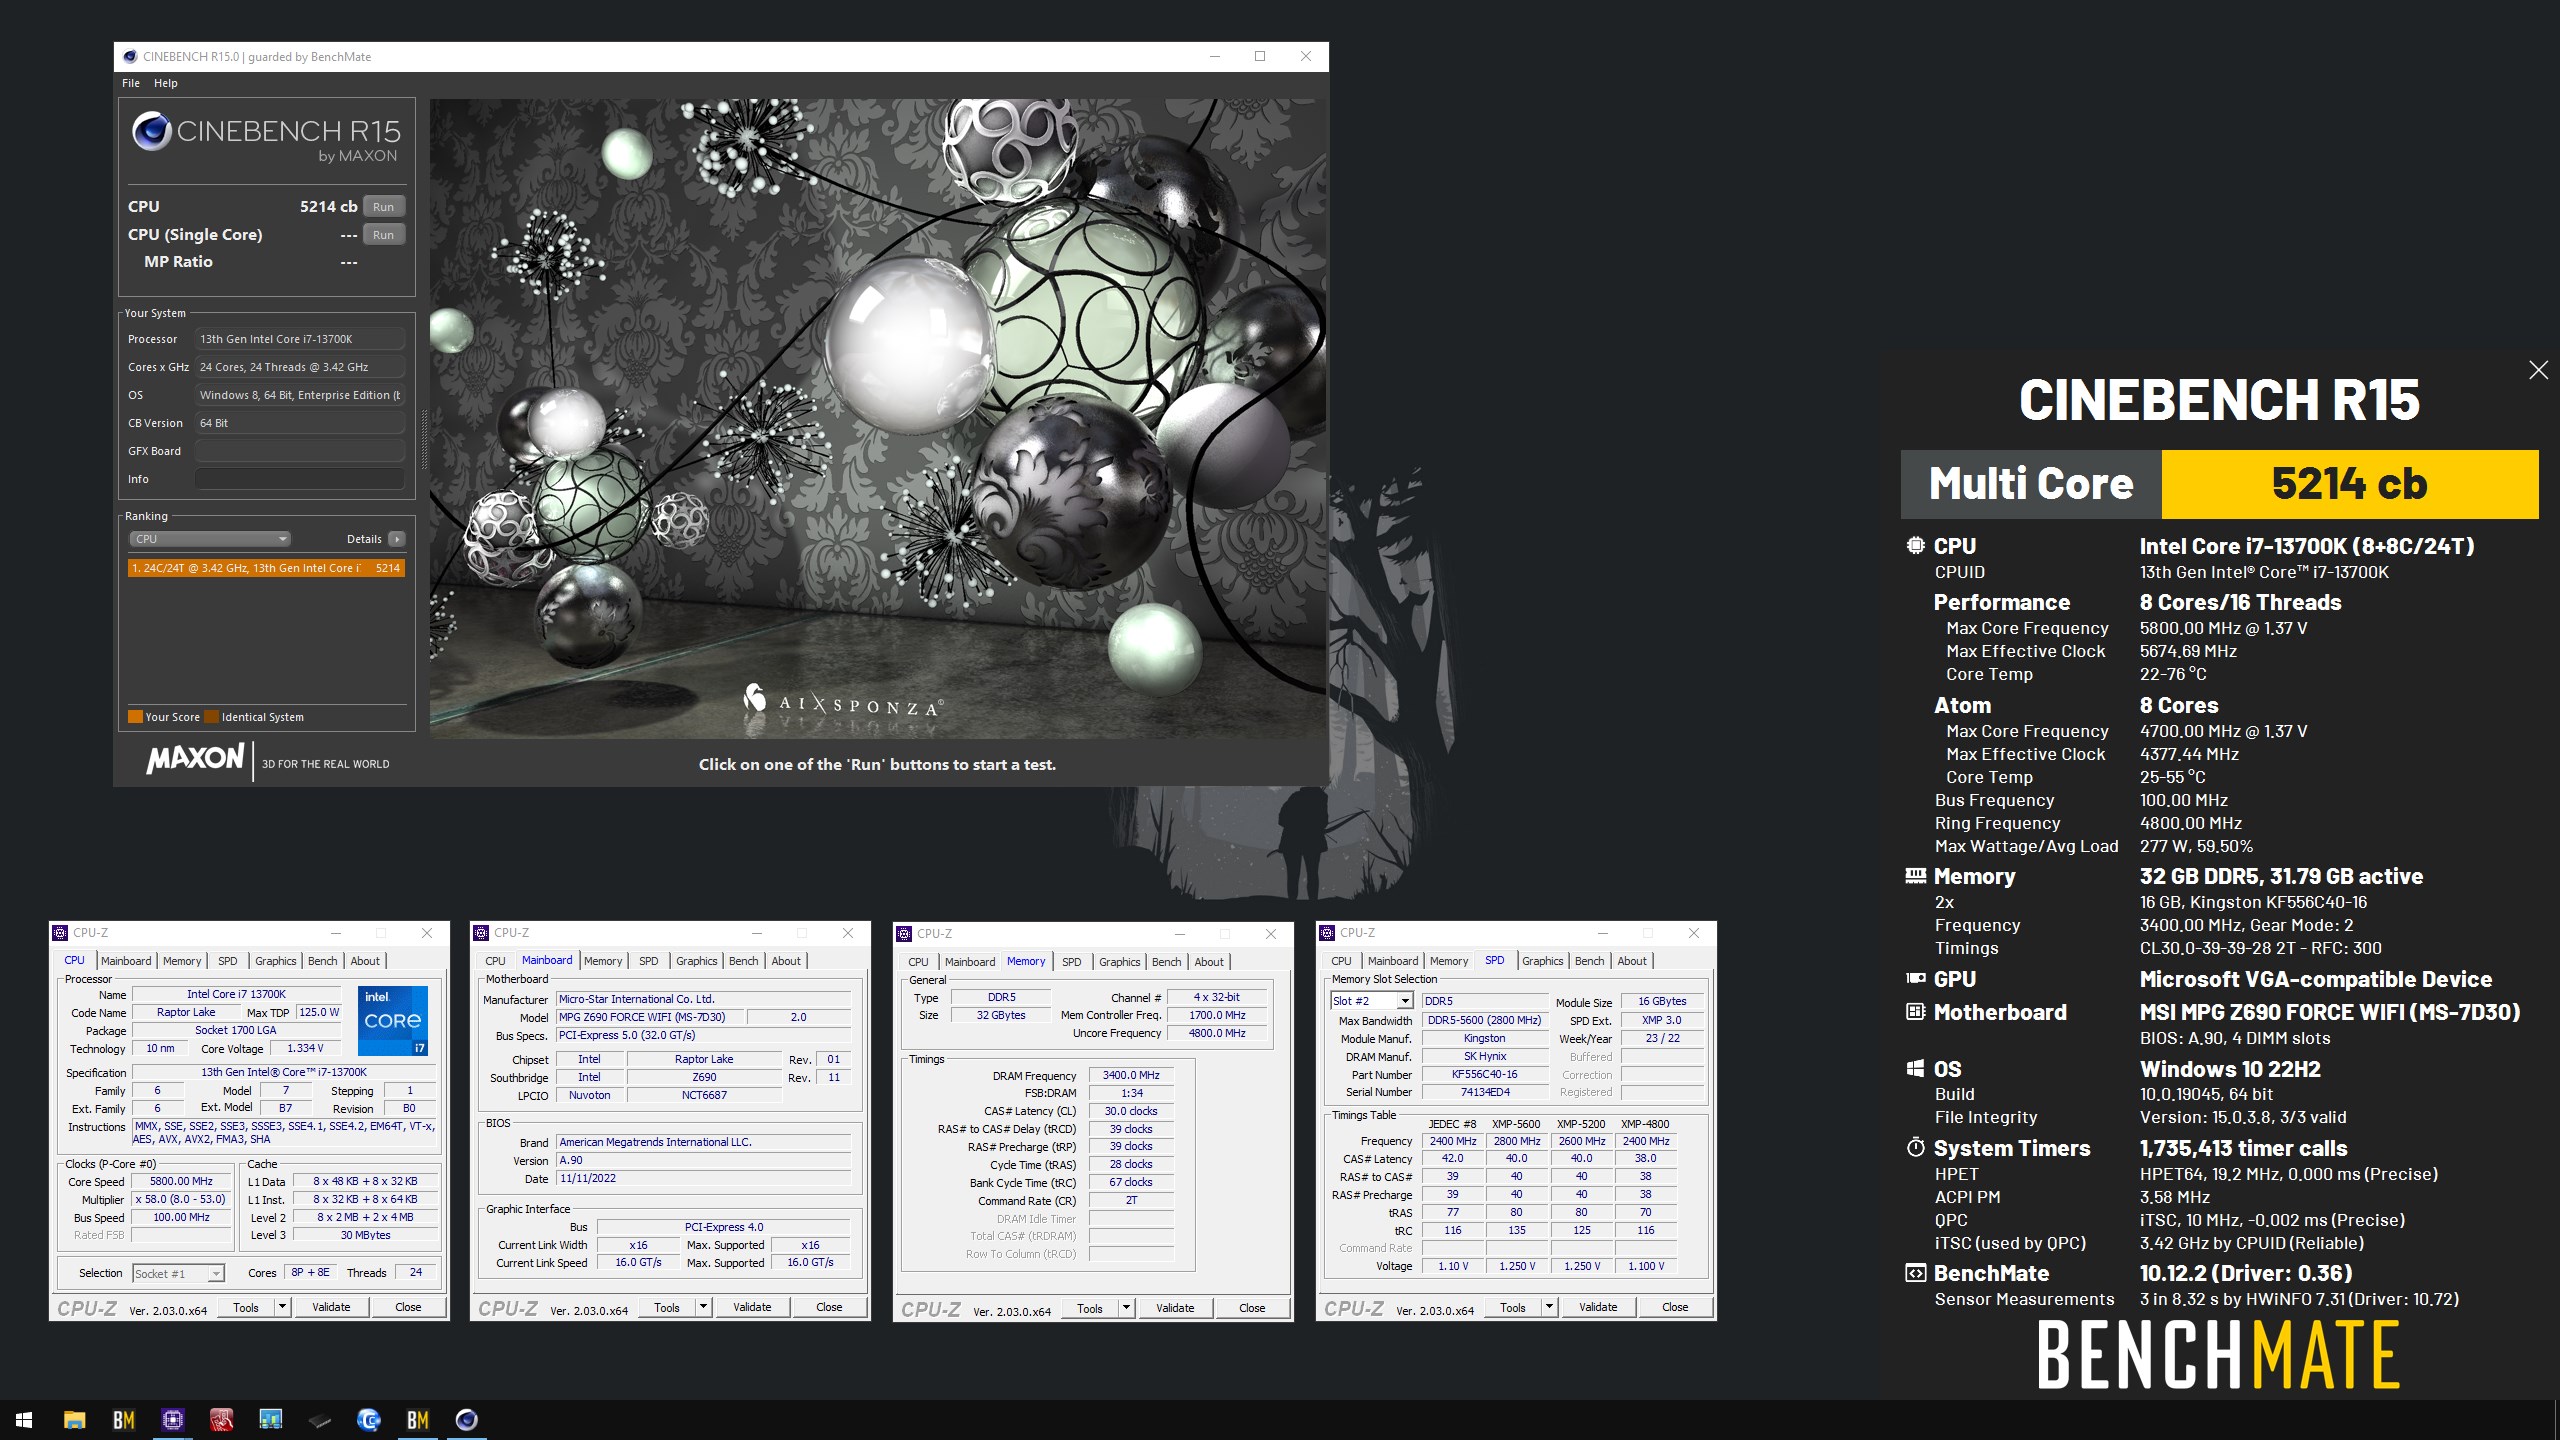Open the Windows Start menu
Image resolution: width=2560 pixels, height=1440 pixels.
click(24, 1420)
